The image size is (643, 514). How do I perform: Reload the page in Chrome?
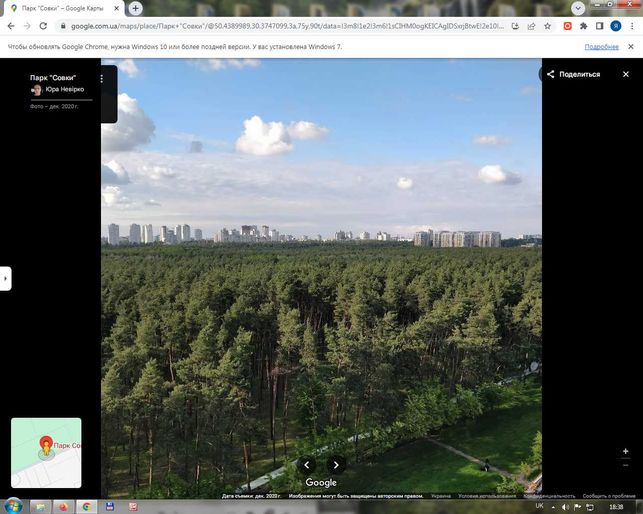[x=43, y=26]
